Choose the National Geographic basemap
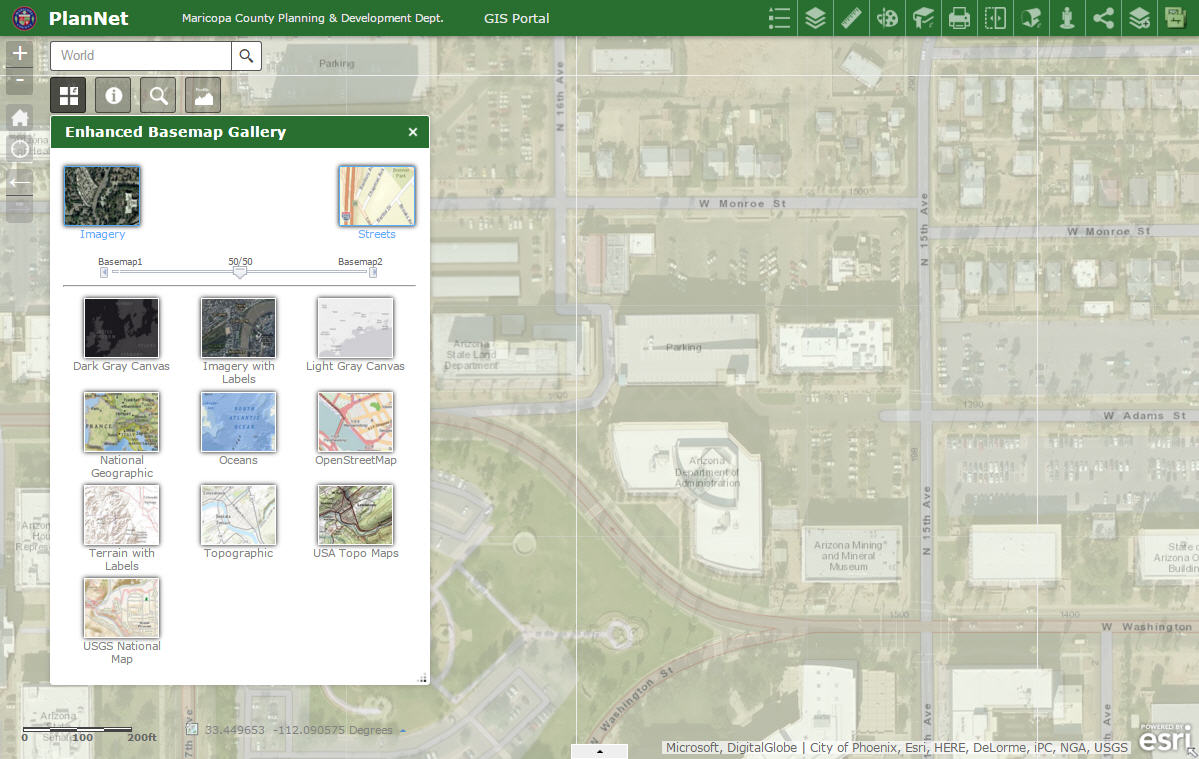This screenshot has height=759, width=1199. (122, 422)
